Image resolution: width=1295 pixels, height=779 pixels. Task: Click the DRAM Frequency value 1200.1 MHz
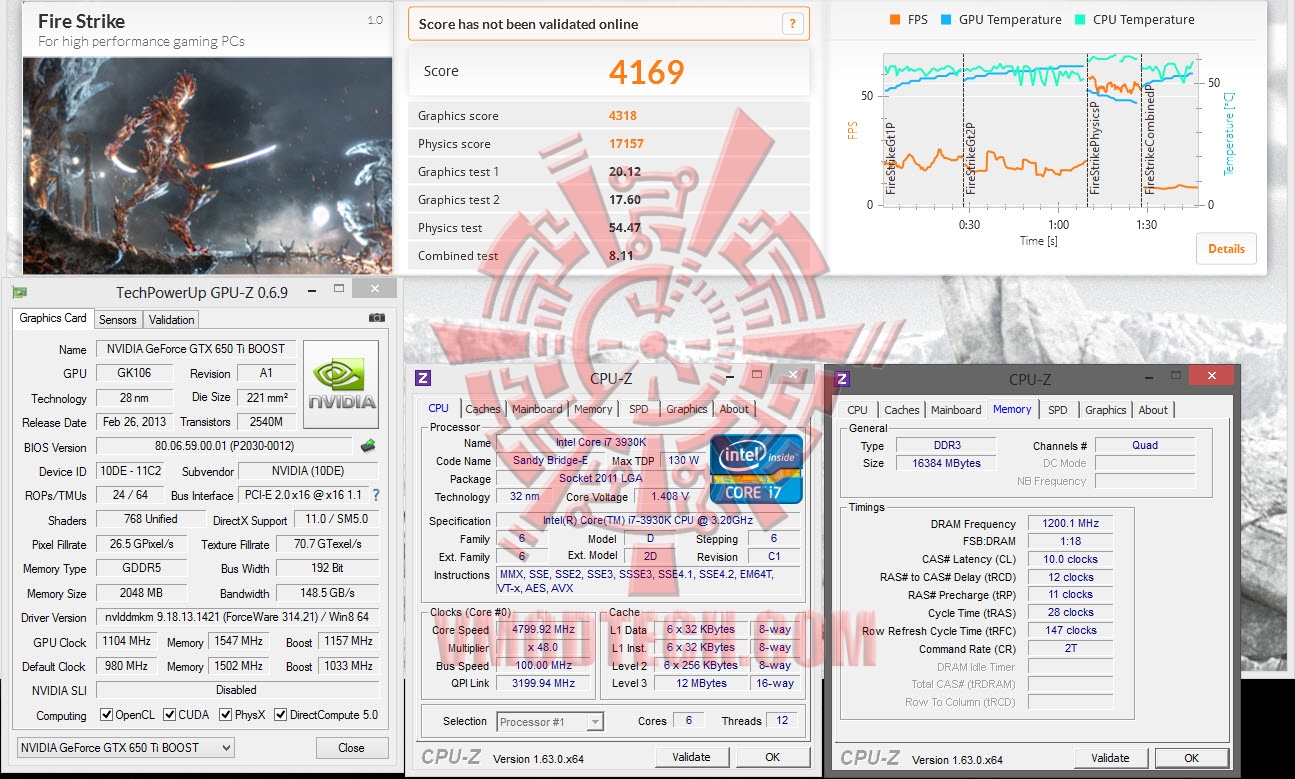pyautogui.click(x=1070, y=523)
